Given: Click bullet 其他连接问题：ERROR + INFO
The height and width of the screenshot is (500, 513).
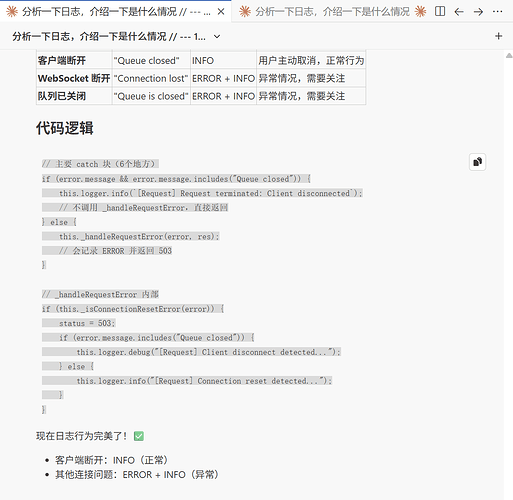Looking at the screenshot, I should (137, 475).
